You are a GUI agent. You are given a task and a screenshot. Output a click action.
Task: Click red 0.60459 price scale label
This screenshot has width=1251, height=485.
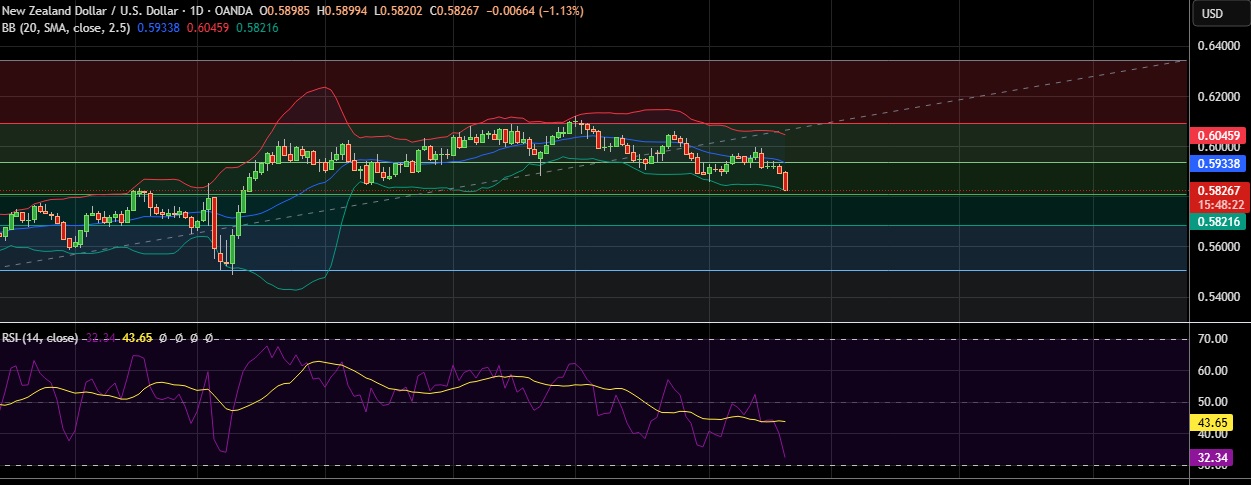[x=1218, y=135]
